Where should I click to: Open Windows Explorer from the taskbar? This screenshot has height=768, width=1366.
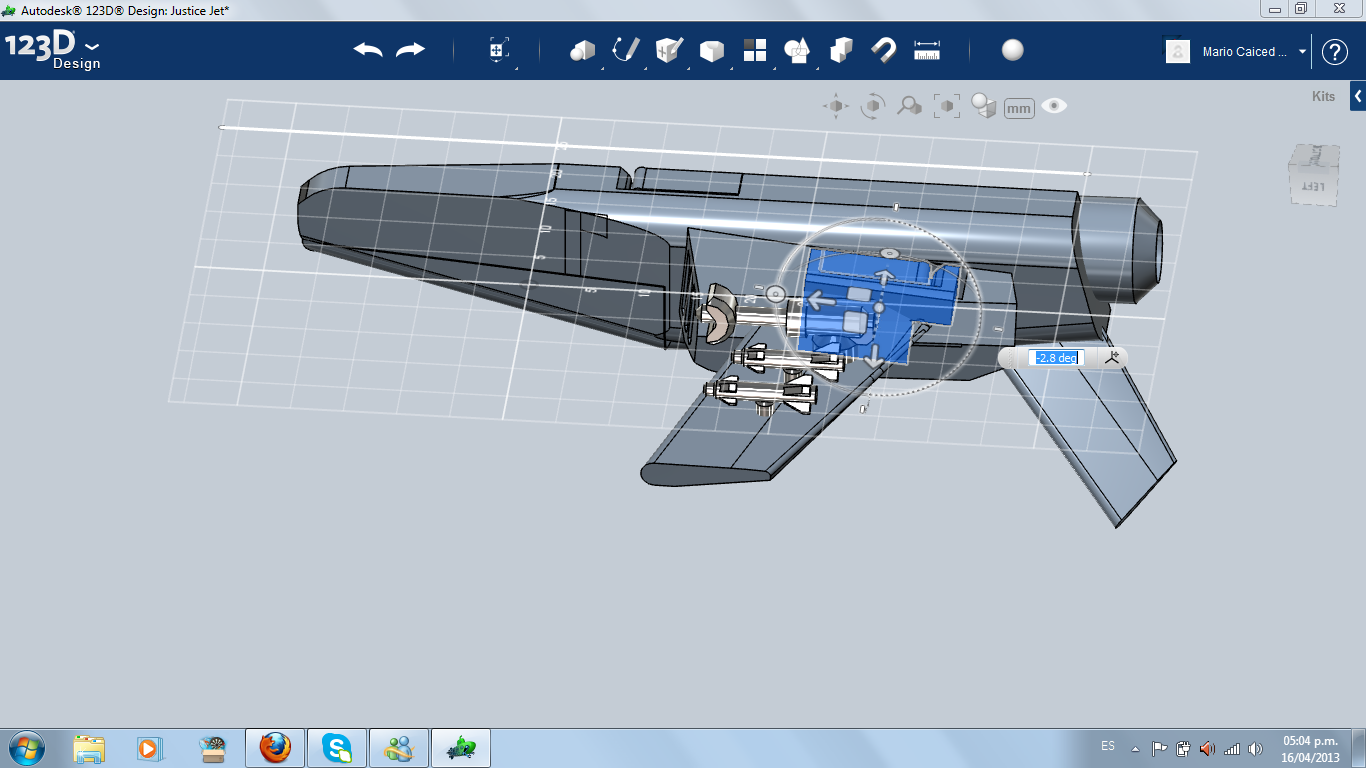point(89,748)
